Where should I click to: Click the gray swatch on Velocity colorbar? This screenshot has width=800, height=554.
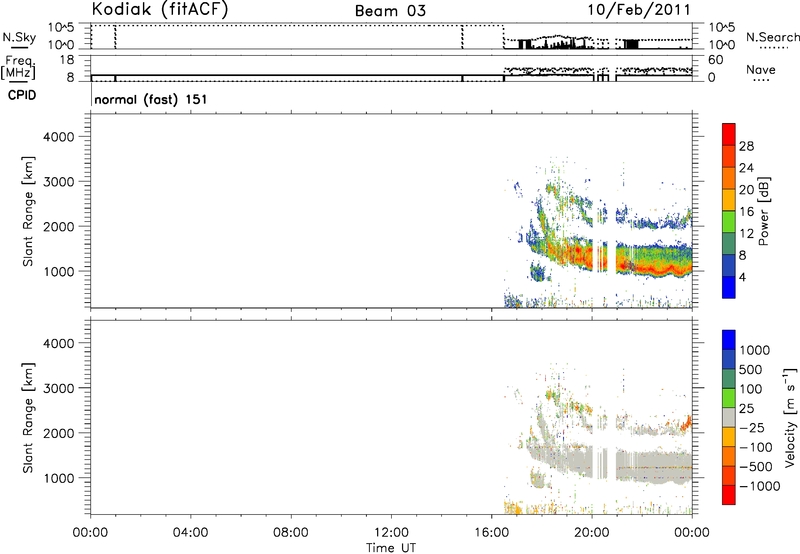[x=729, y=417]
